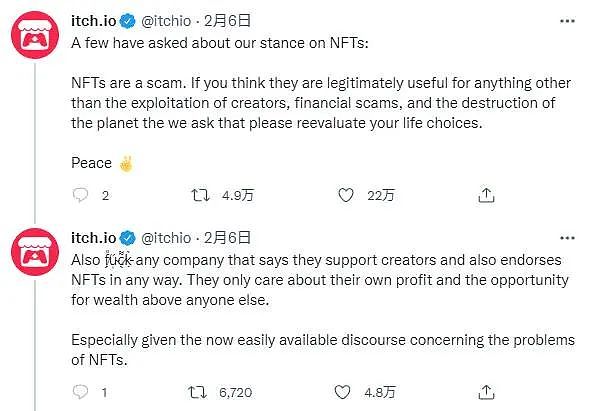Open the first tweet text about NFTs scam
590x411 pixels.
[x=321, y=103]
